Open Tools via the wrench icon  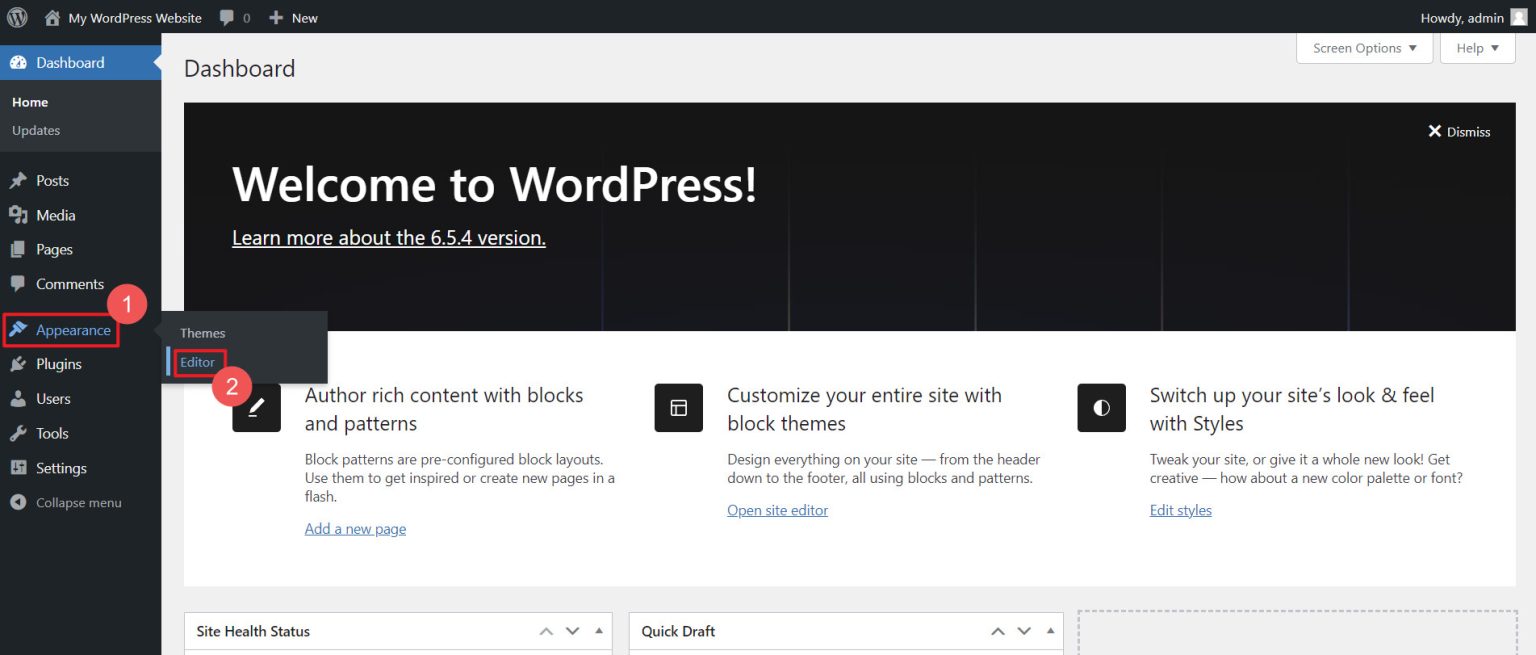click(x=20, y=433)
